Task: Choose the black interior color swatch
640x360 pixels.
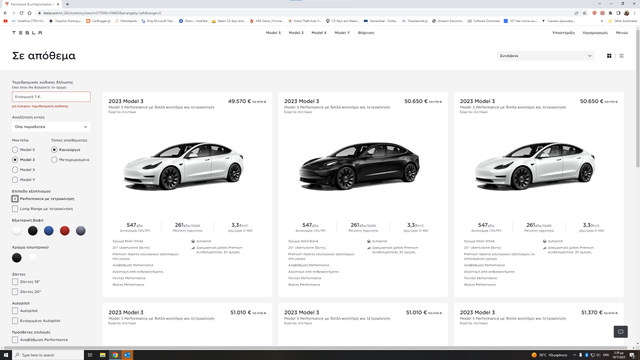Action: 17,258
